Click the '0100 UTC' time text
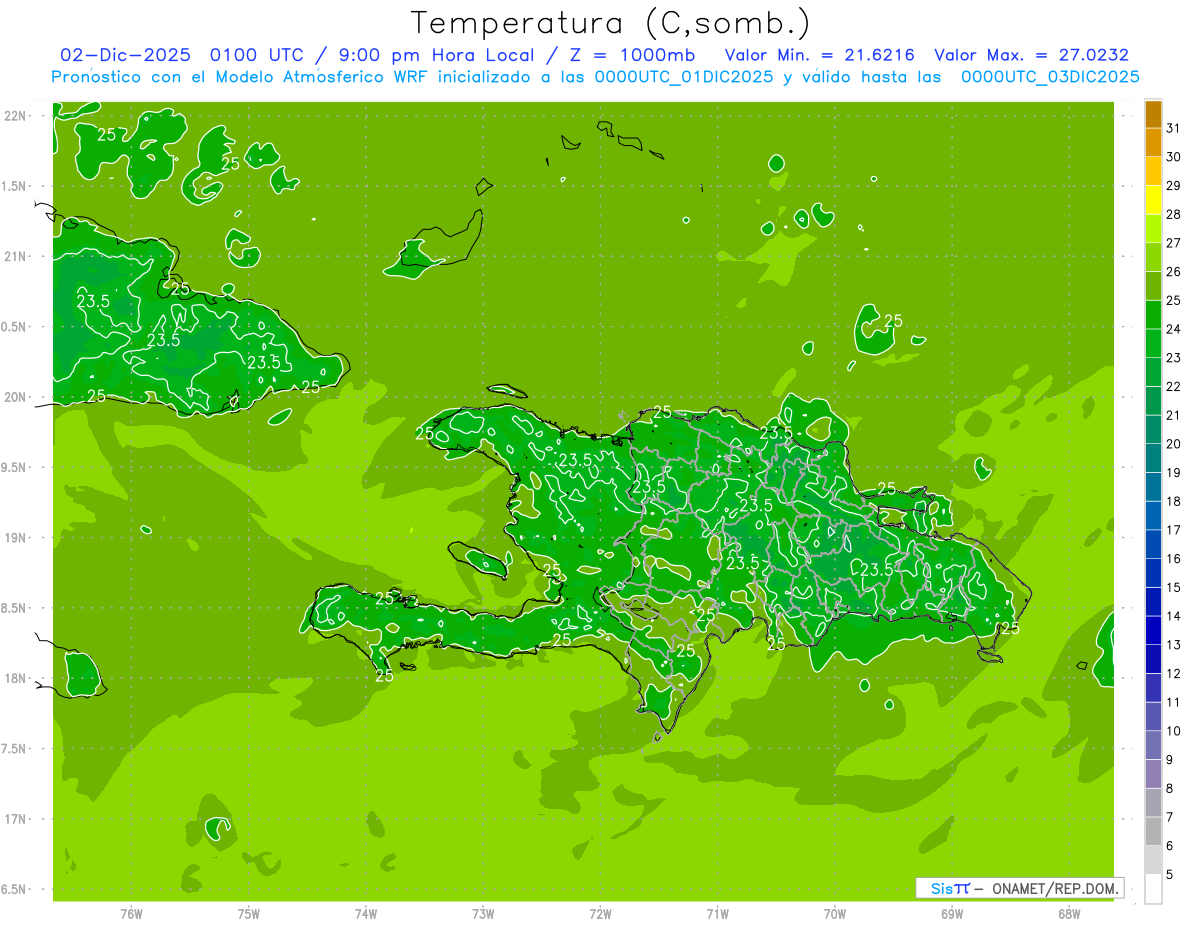Screen dimensions: 1200x927 click(256, 55)
